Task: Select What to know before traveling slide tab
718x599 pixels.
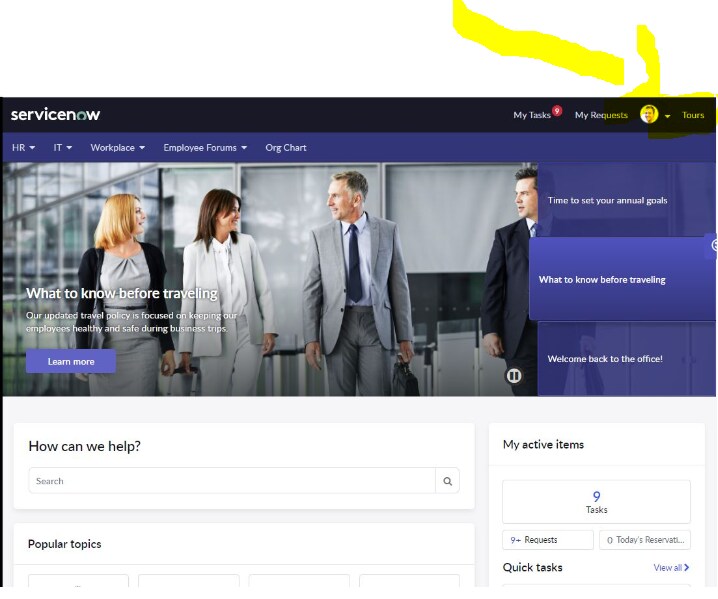Action: (x=622, y=279)
